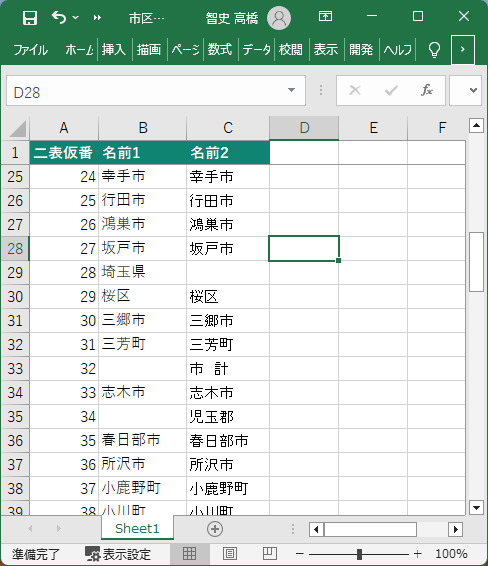Open the ファイル menu
The width and height of the screenshot is (488, 566).
(30, 49)
